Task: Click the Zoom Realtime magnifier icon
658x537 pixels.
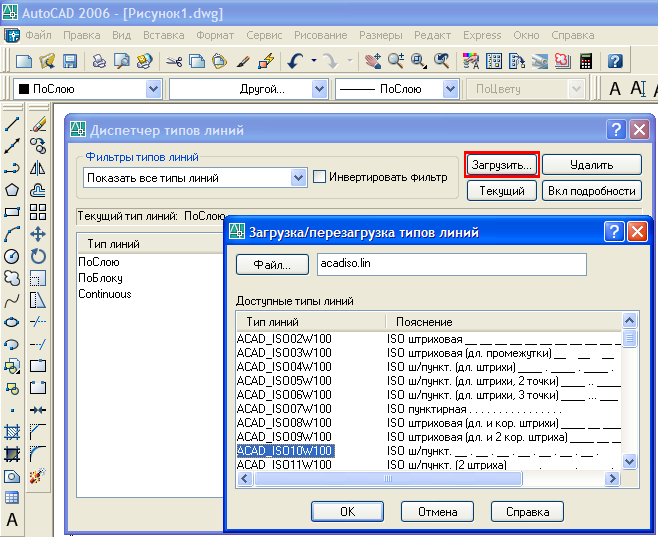Action: [x=396, y=61]
